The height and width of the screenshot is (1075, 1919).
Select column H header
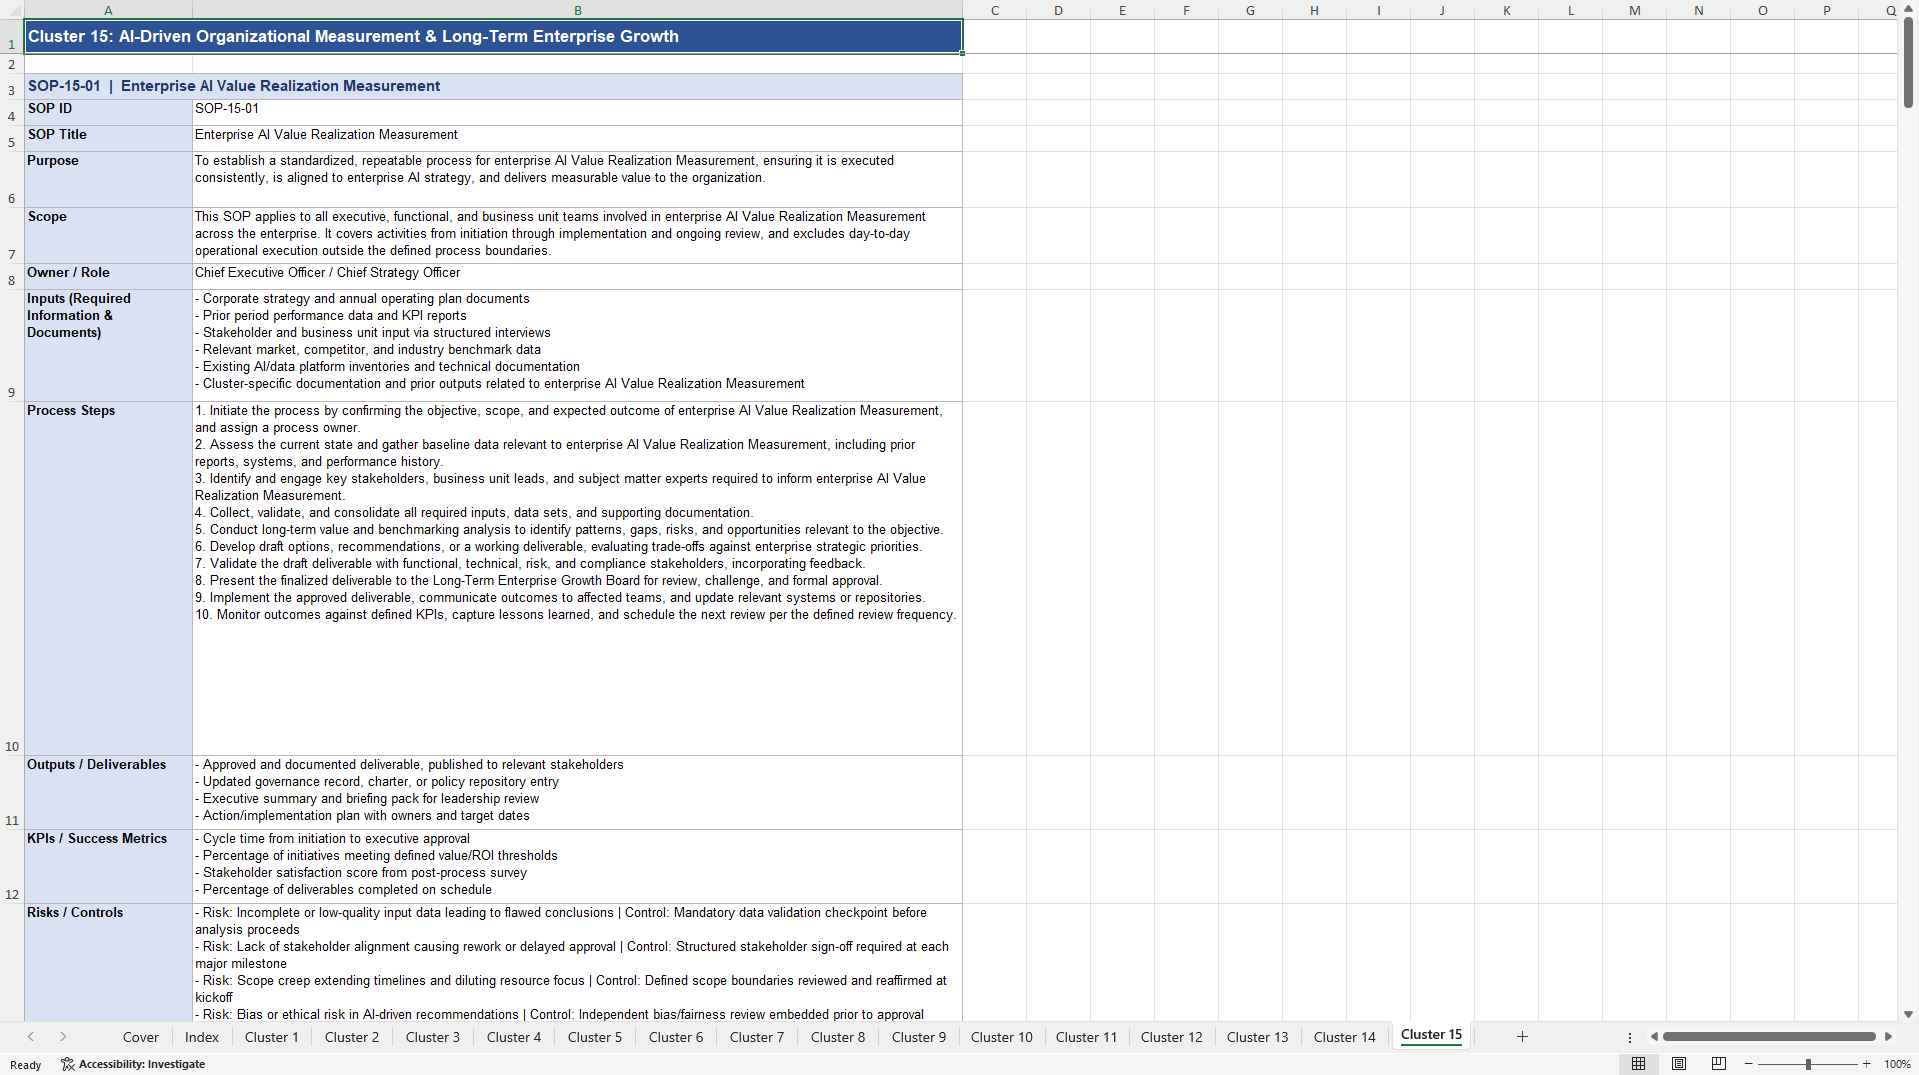click(1314, 10)
